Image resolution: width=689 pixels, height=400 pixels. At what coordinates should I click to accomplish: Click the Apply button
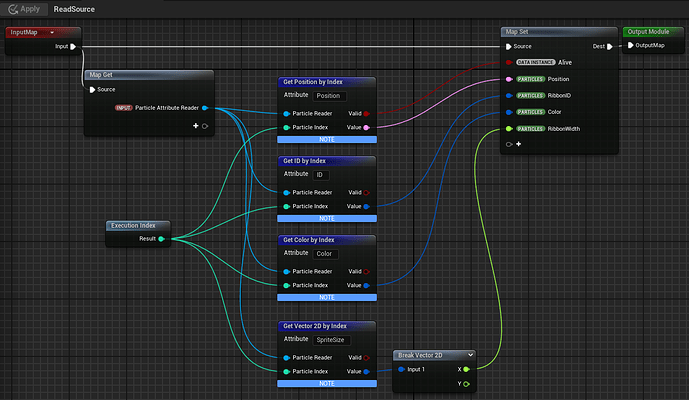pyautogui.click(x=24, y=9)
